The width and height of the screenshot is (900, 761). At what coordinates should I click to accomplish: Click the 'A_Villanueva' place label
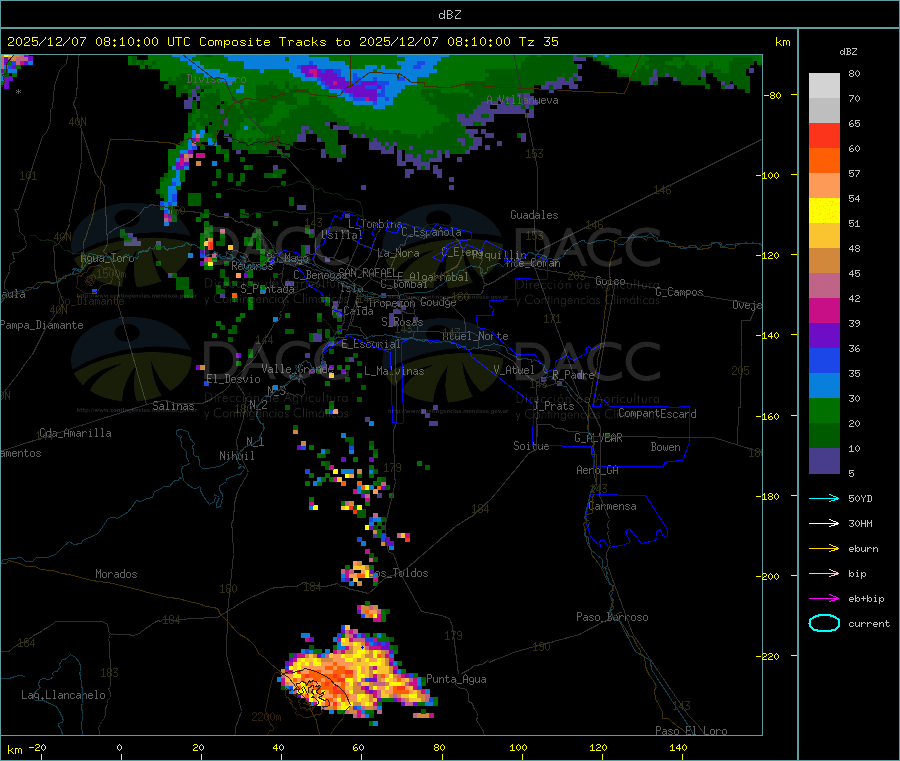click(522, 100)
